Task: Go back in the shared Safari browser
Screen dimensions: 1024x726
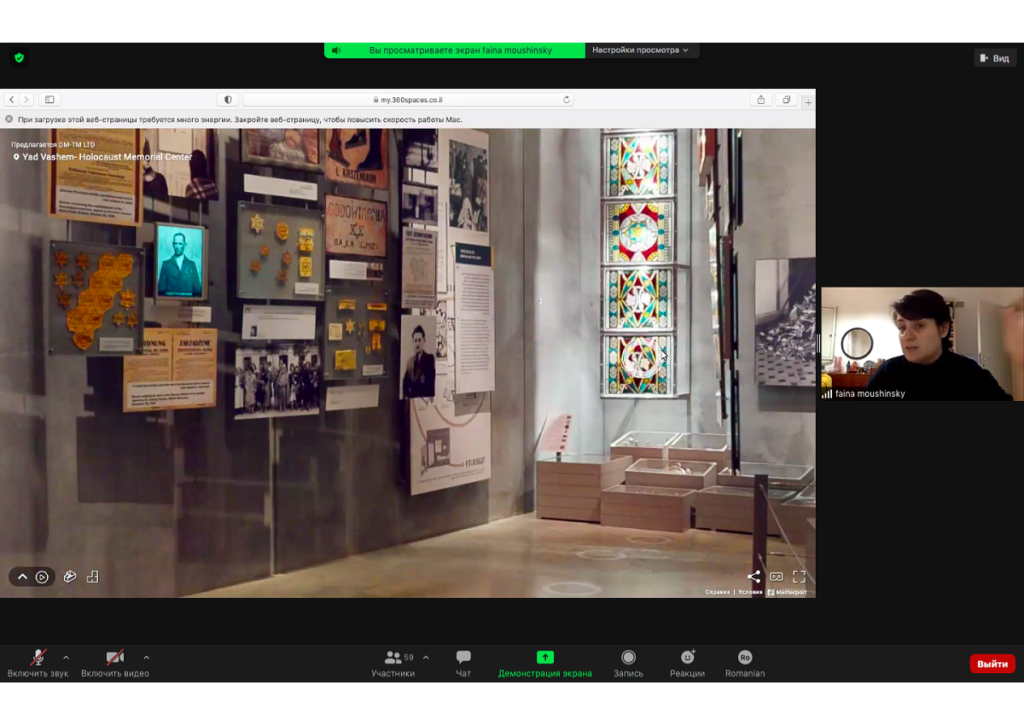Action: tap(11, 100)
